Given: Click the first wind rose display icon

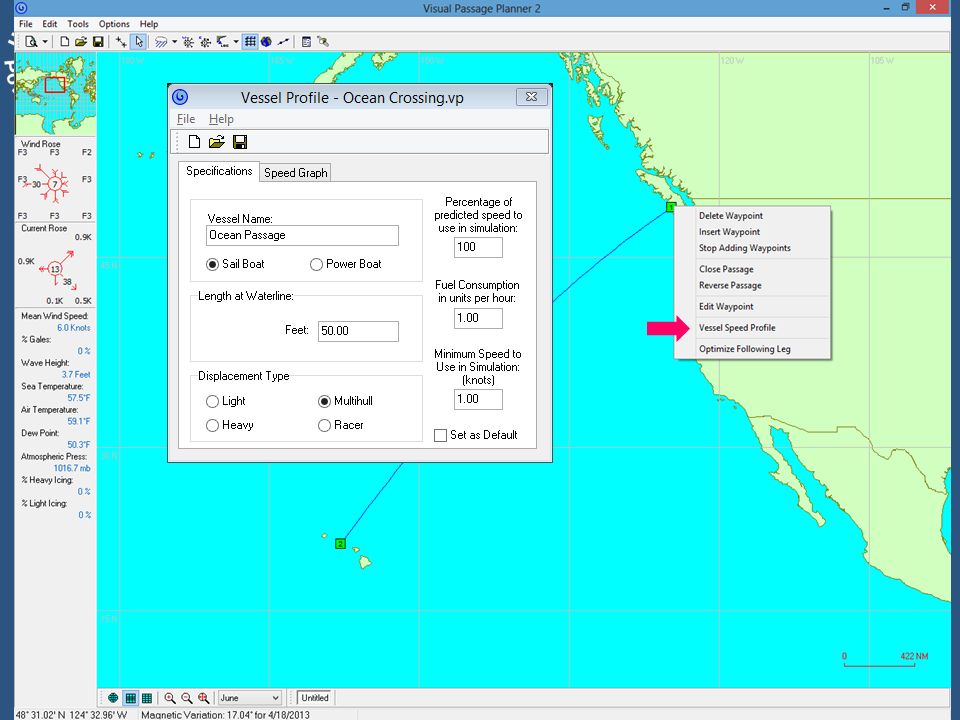Looking at the screenshot, I should pyautogui.click(x=188, y=42).
